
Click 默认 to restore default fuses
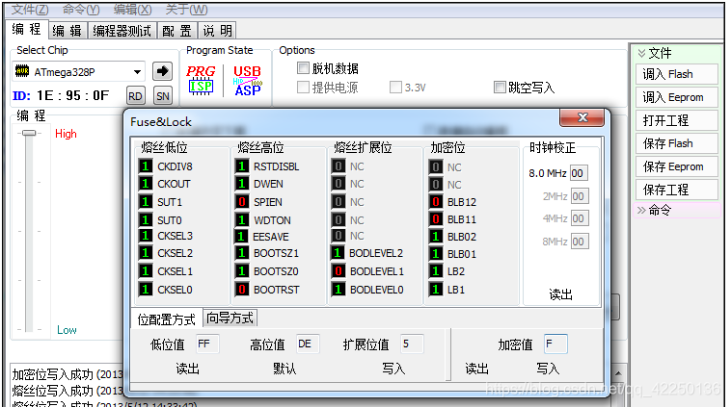[285, 369]
